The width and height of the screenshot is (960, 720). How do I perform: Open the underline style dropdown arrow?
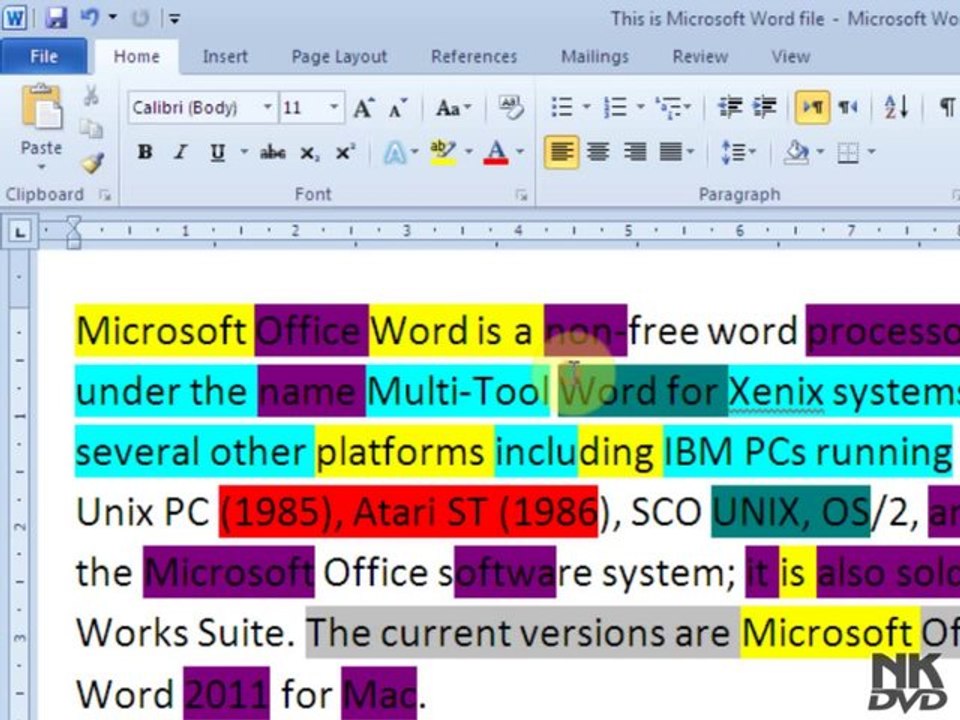[x=244, y=151]
